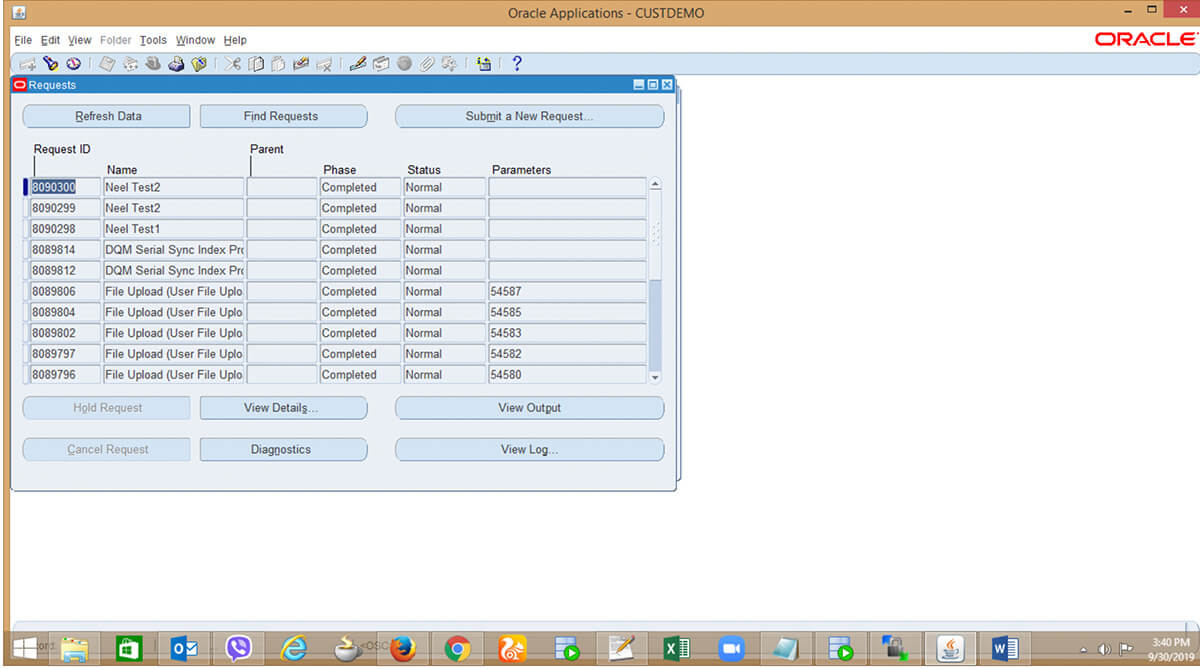Open the View menu

point(80,40)
